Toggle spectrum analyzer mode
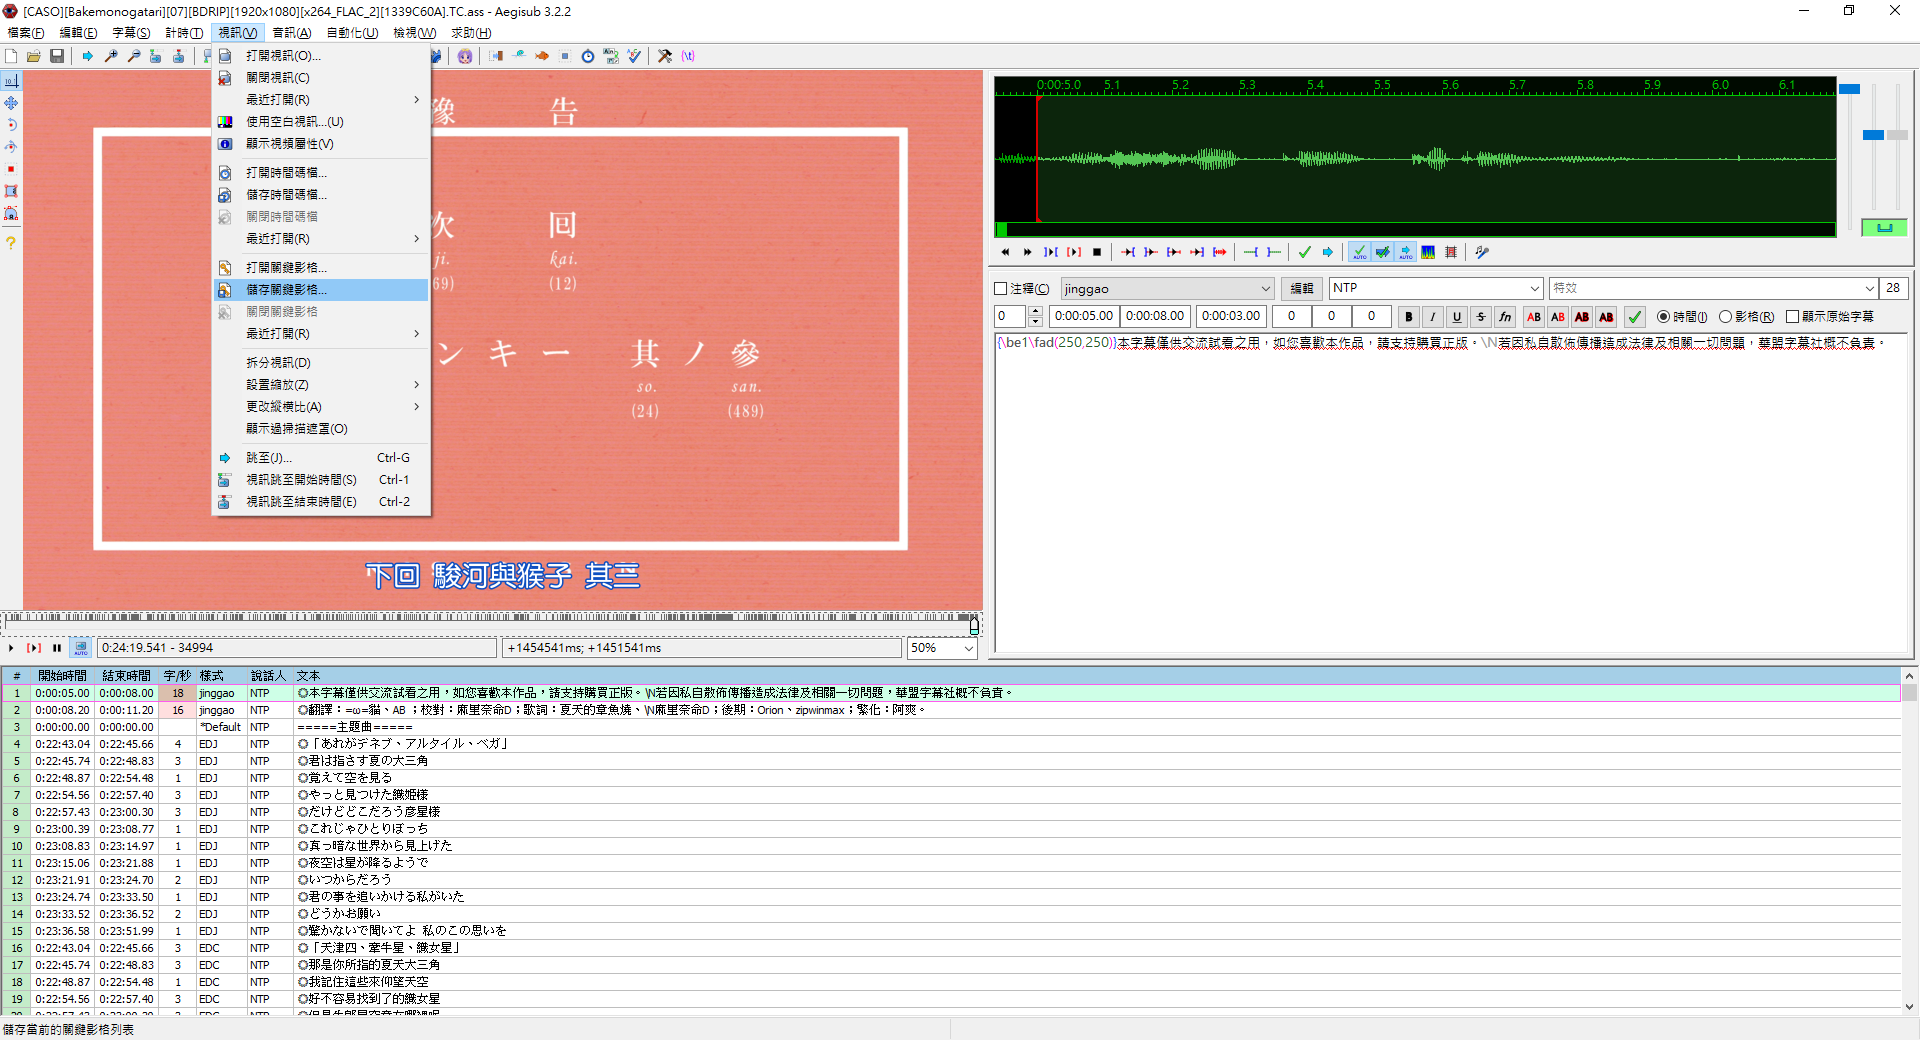1920x1040 pixels. pos(1428,252)
